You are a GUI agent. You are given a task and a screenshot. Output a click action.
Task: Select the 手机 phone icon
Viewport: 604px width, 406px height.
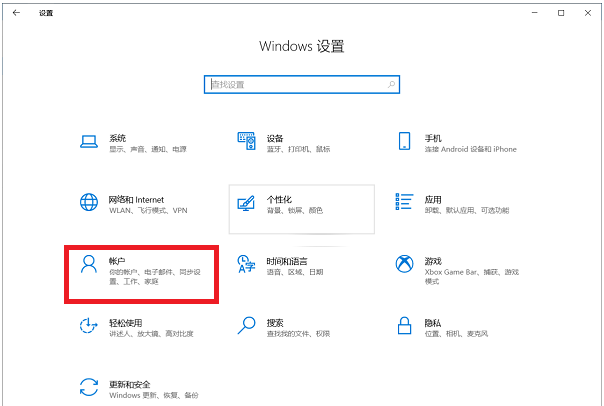pos(405,142)
